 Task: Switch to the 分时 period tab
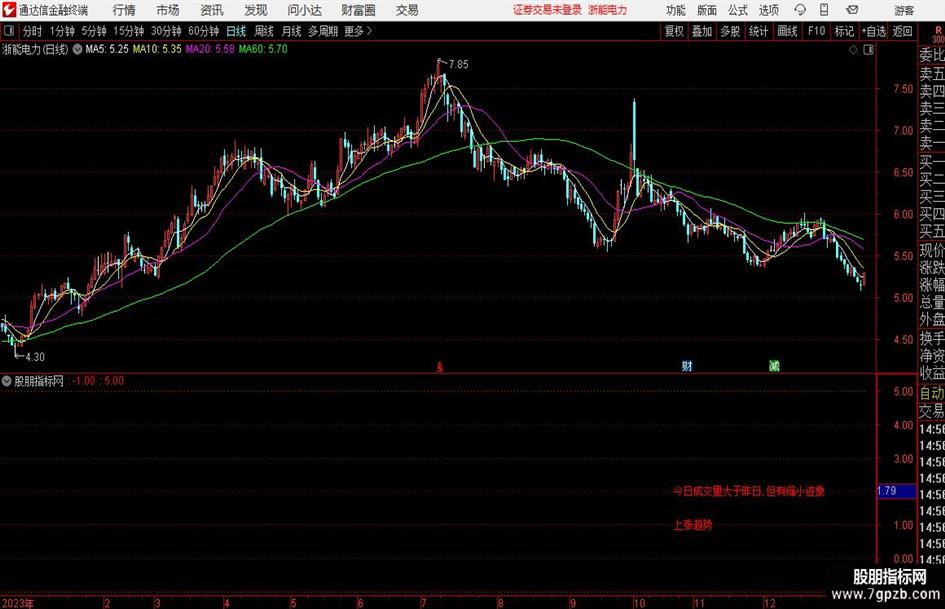point(32,31)
